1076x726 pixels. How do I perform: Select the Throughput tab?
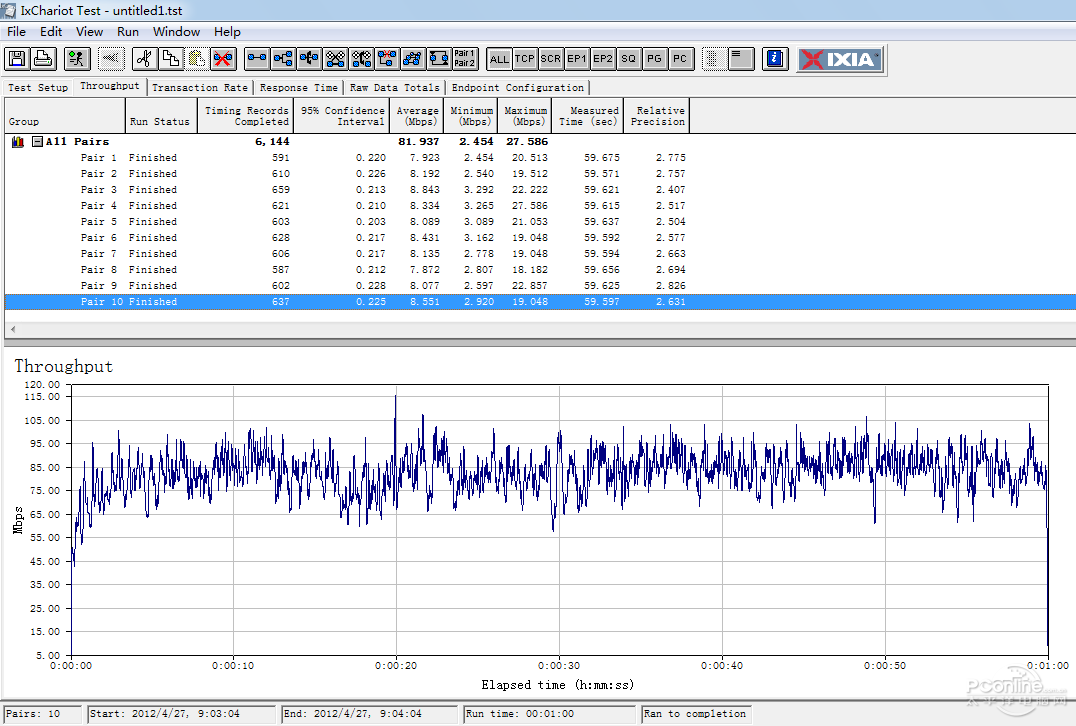coord(110,86)
